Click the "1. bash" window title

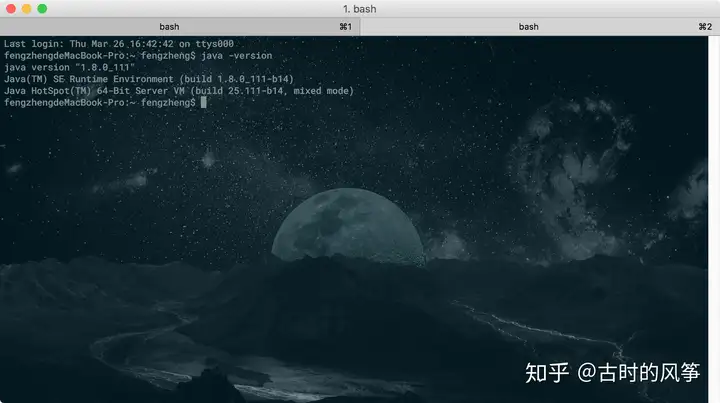coord(360,9)
